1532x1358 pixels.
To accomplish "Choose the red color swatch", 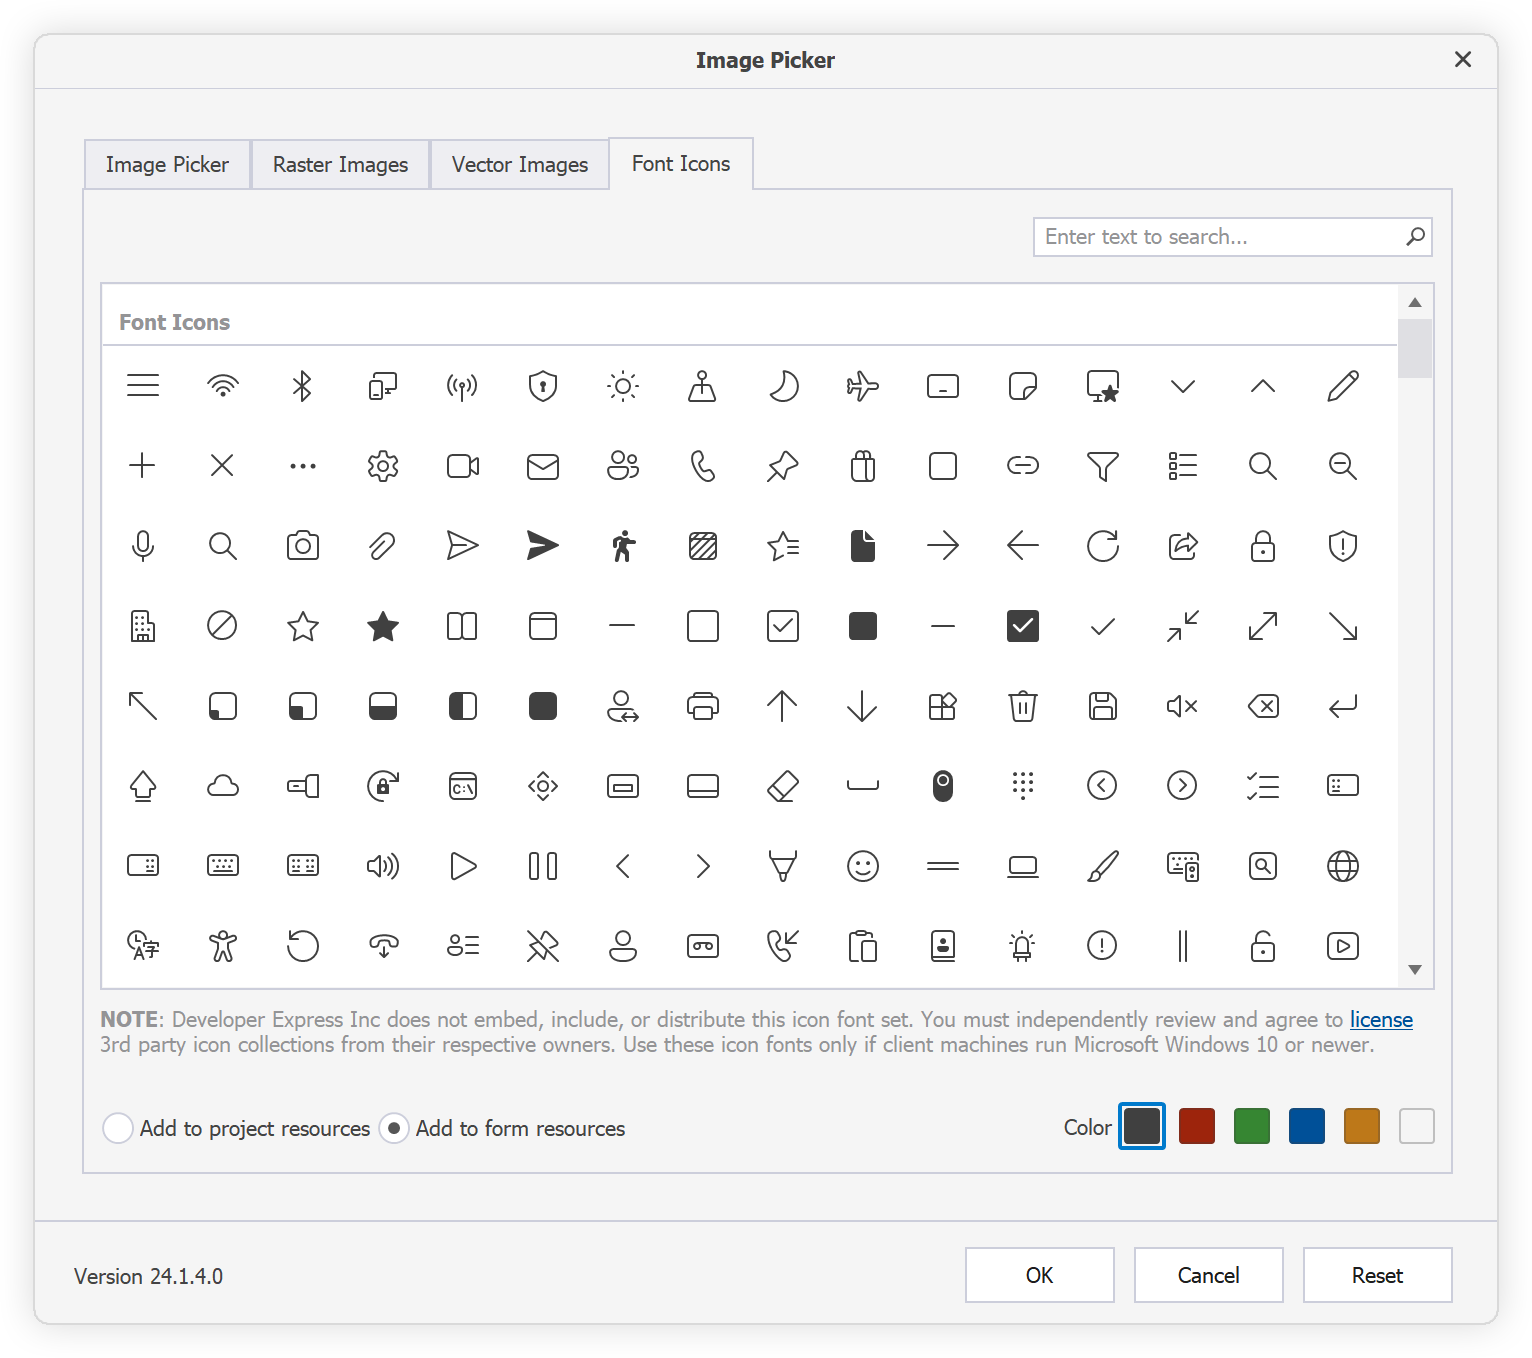I will (x=1196, y=1126).
